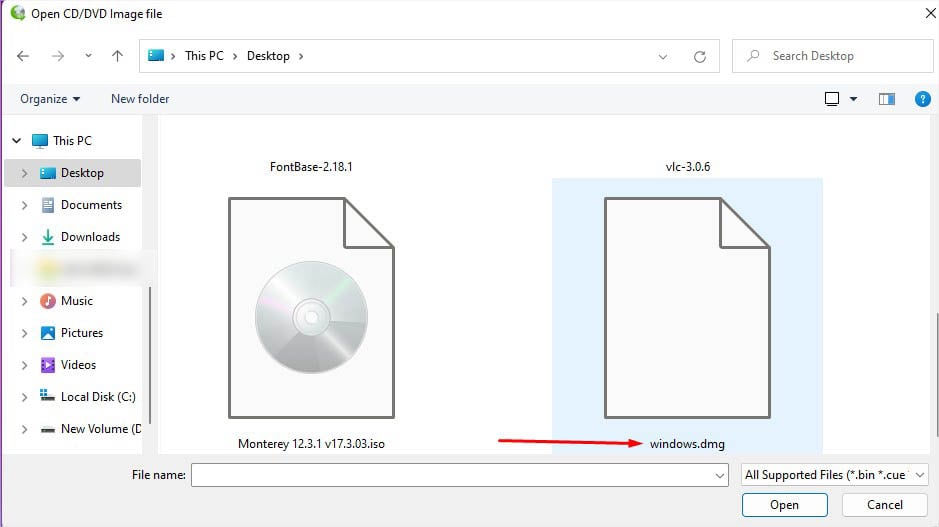The image size is (939, 527).
Task: Open Documents in the sidebar
Action: click(x=91, y=205)
